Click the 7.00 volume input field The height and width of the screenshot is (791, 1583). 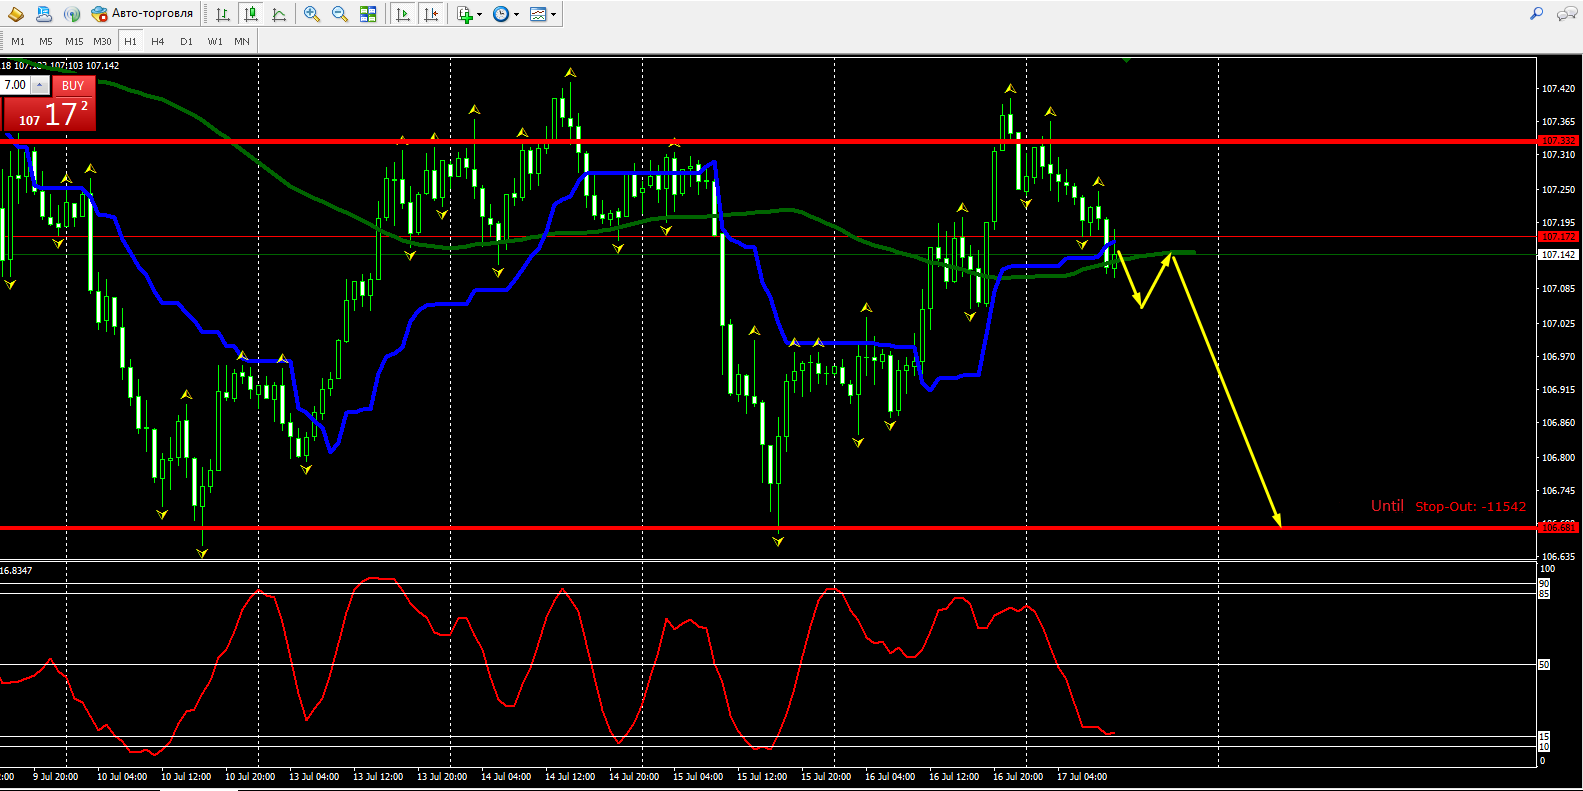16,85
